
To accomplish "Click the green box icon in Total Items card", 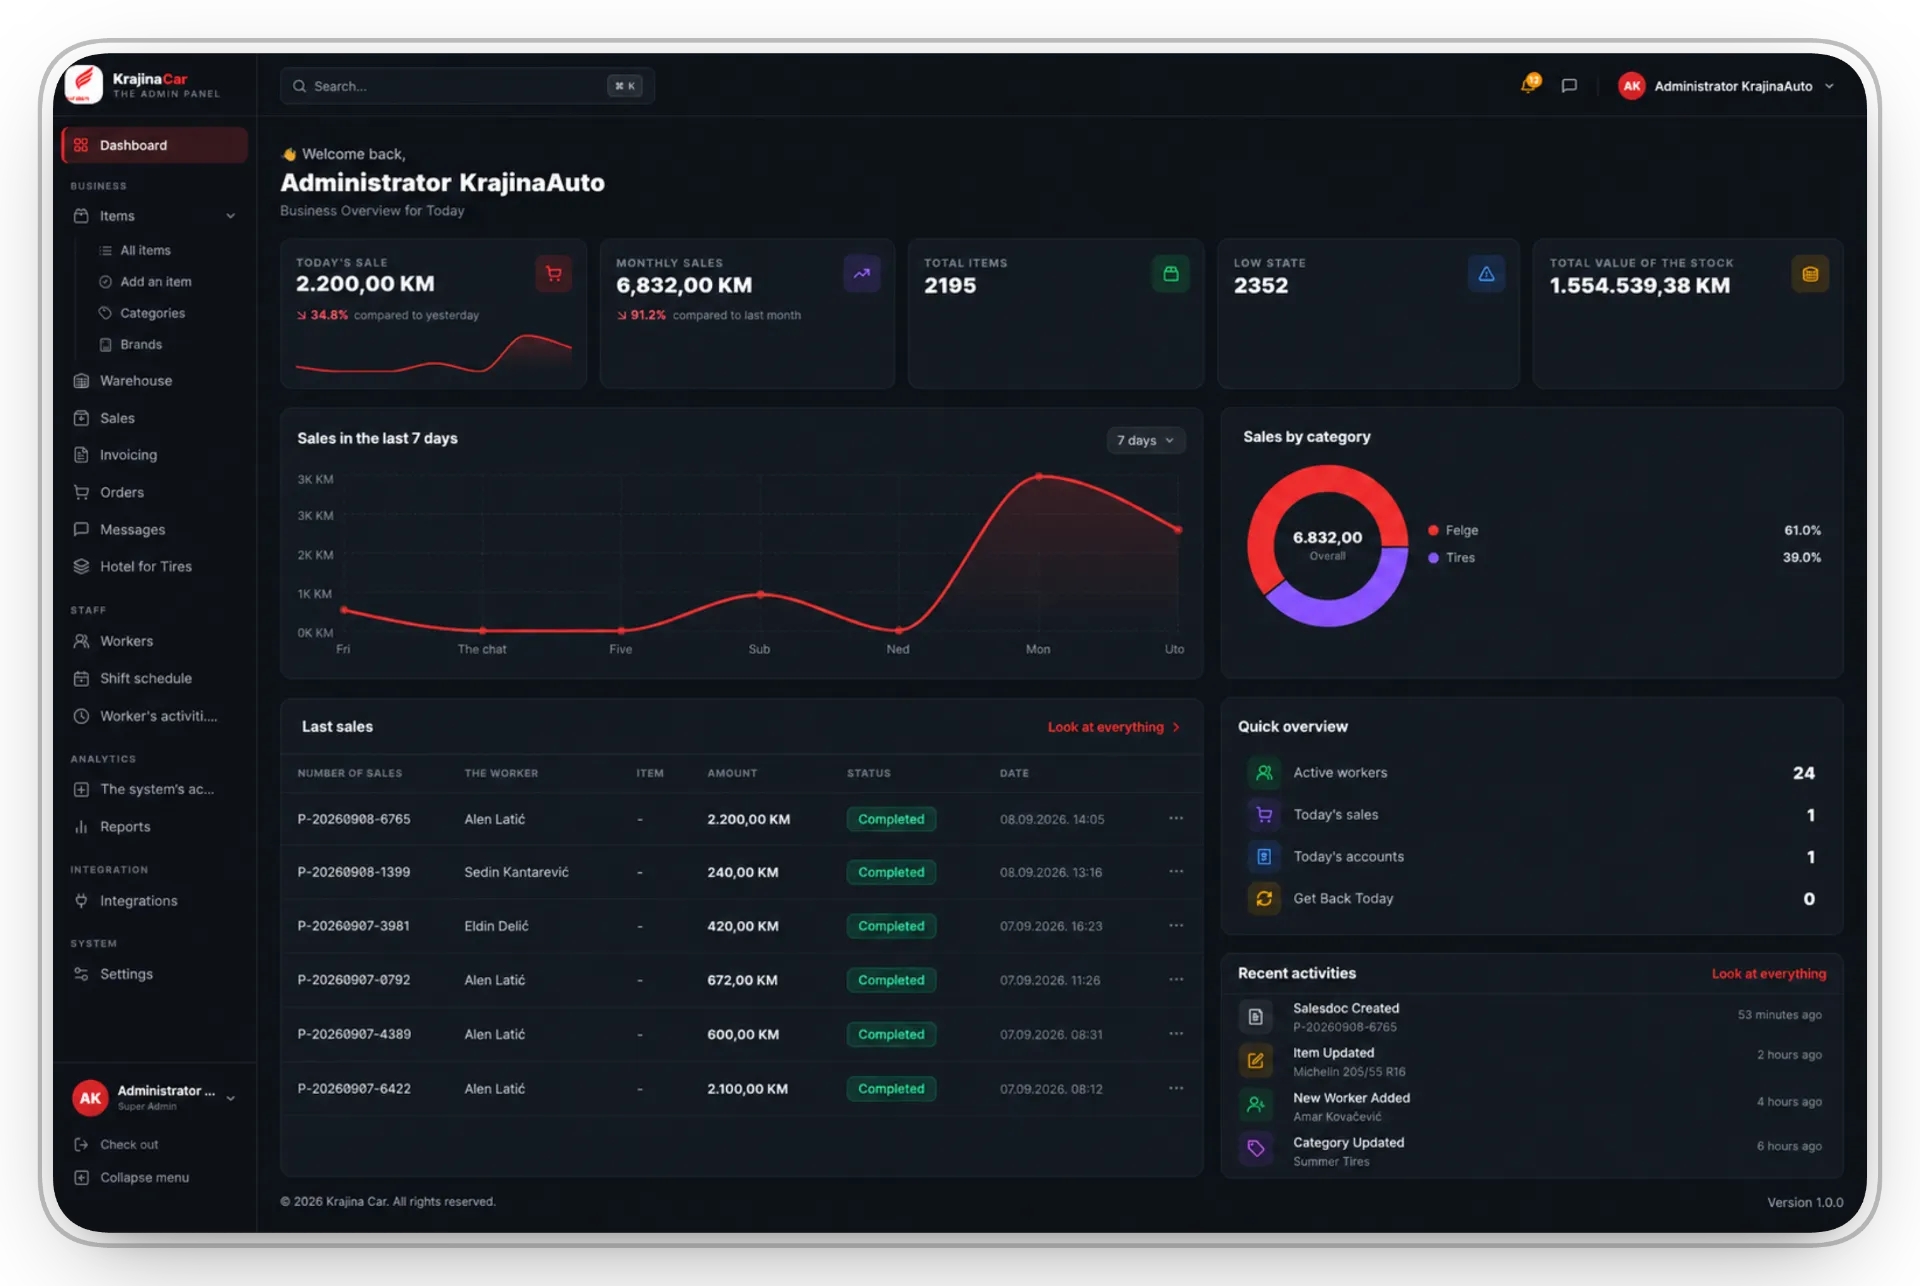I will click(x=1171, y=274).
